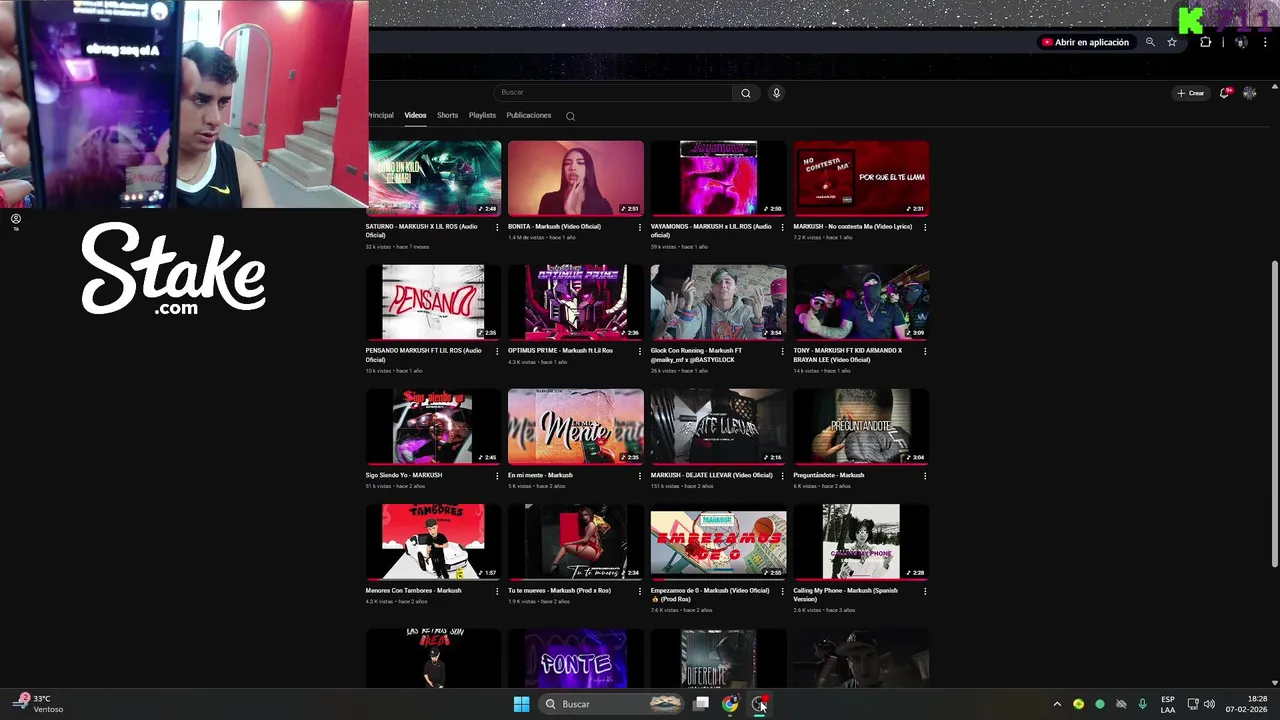Bookmark this page with the star icon

(1172, 42)
